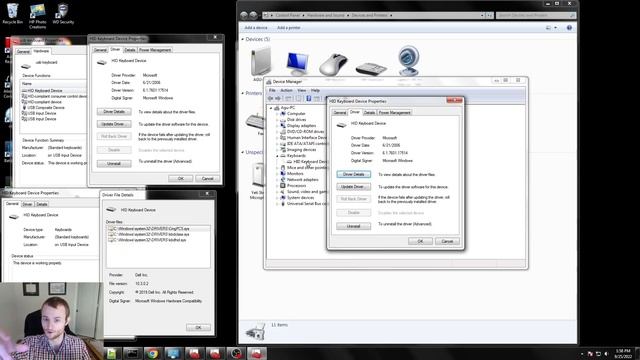The width and height of the screenshot is (640, 360).
Task: Select HID-compliant consumer control device row
Action: [54, 96]
